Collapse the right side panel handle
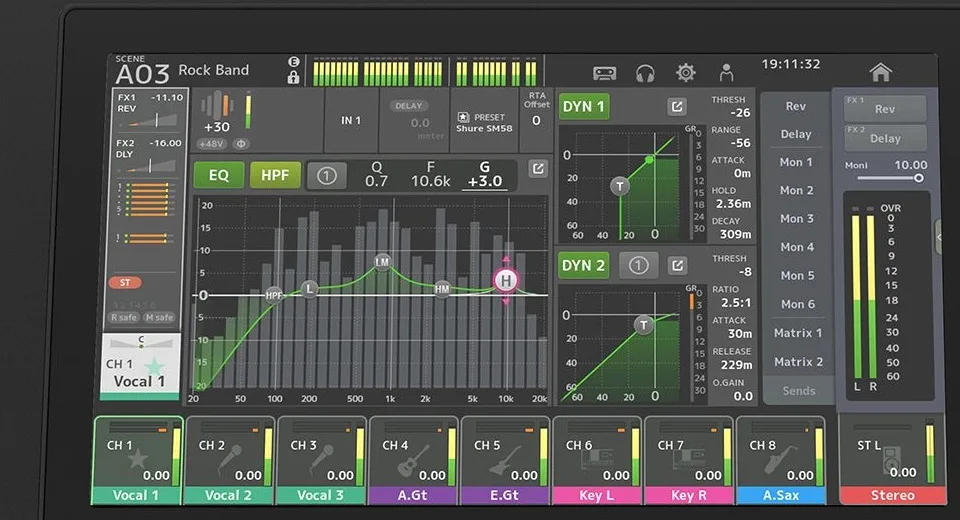Screen dimensions: 960x520 [939, 236]
